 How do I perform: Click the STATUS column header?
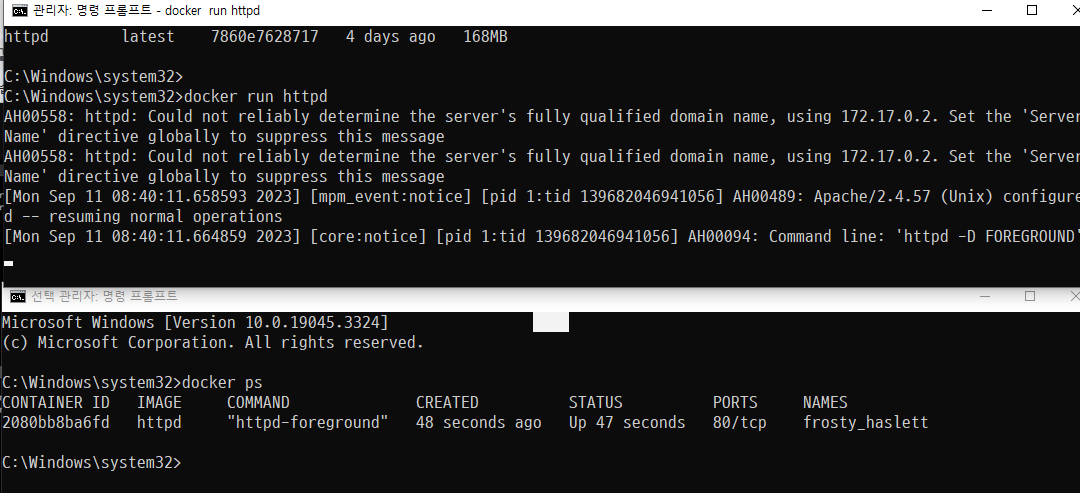(596, 402)
